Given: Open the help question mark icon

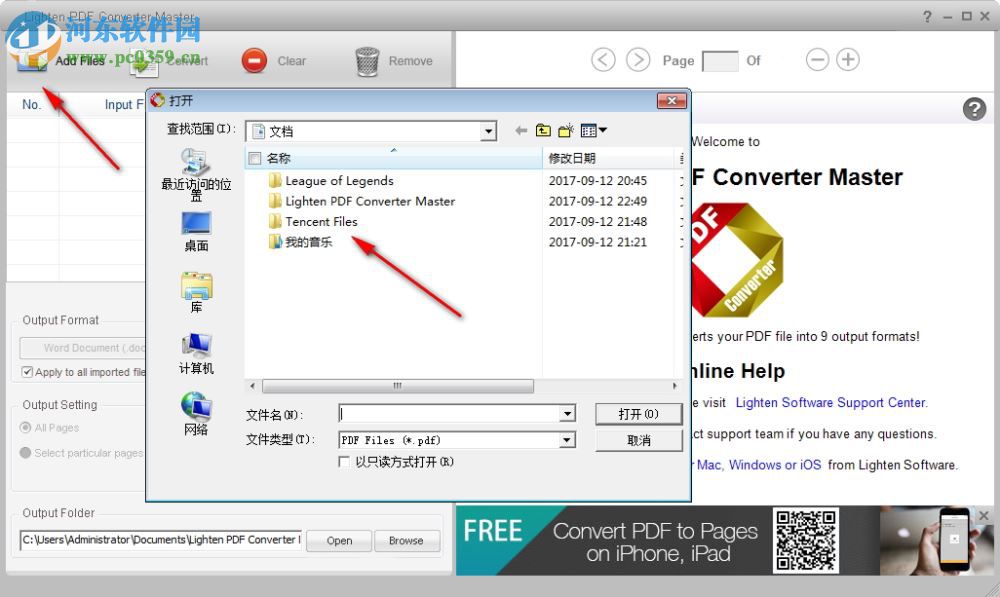Looking at the screenshot, I should pos(975,109).
